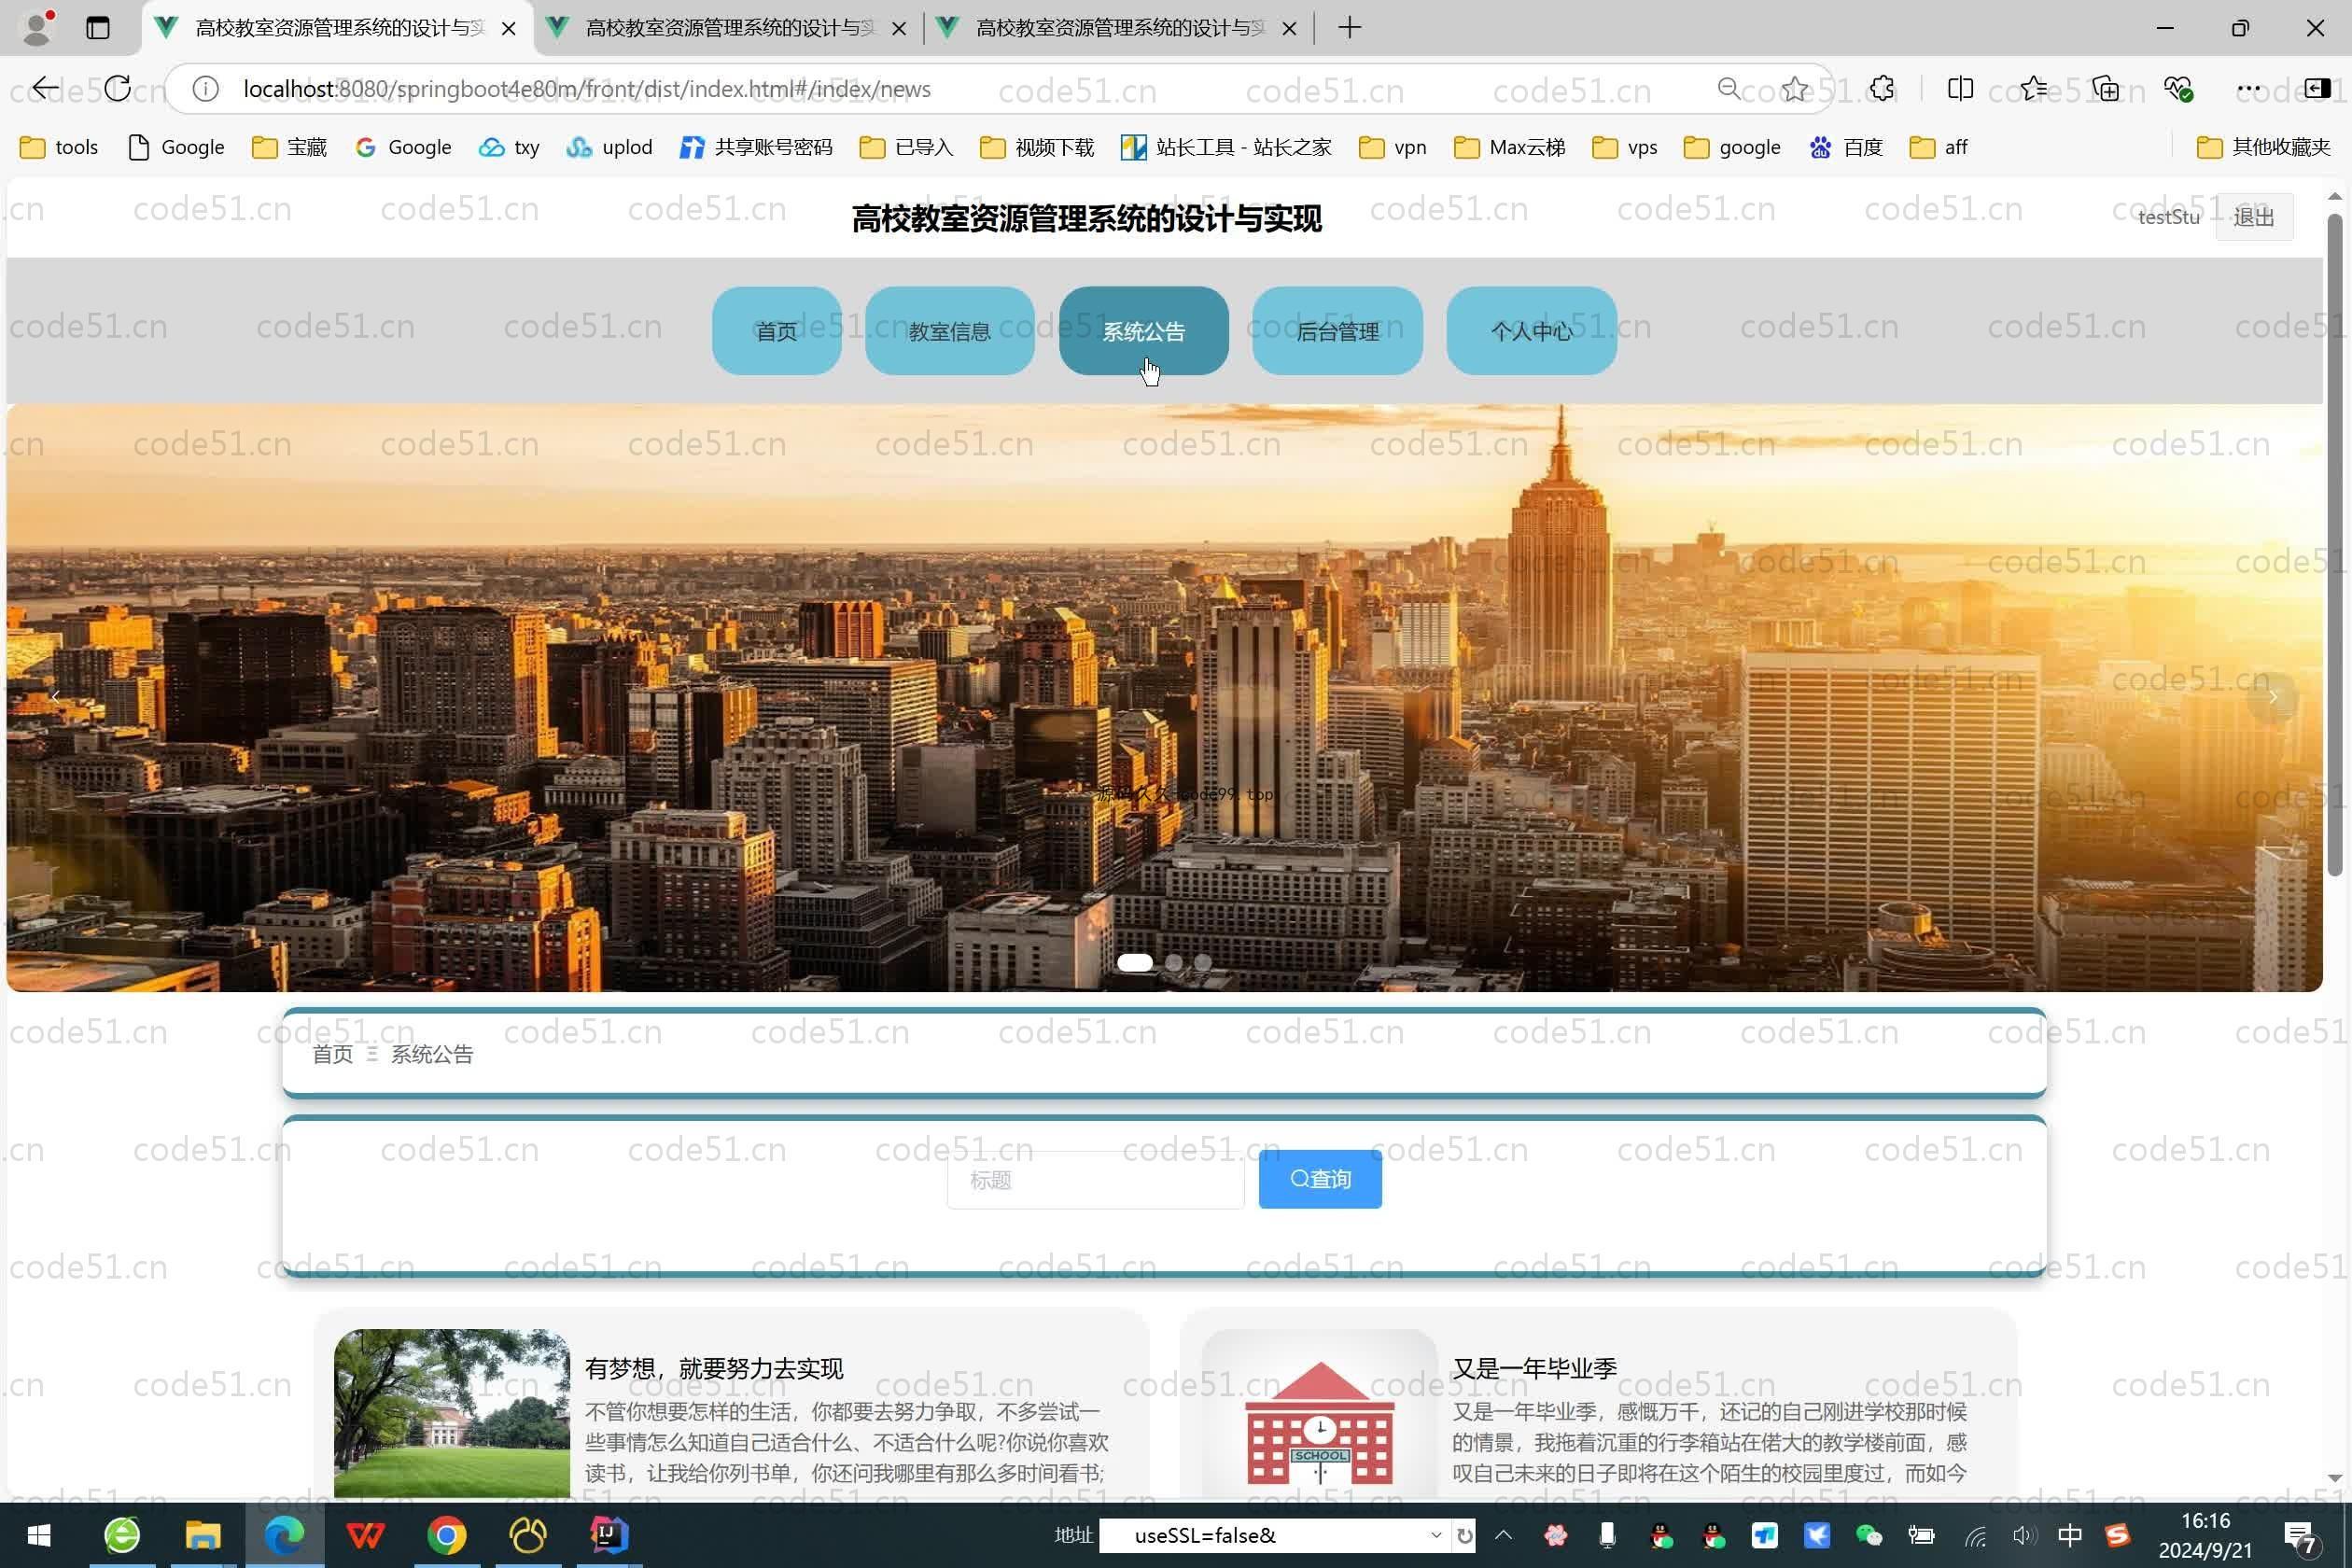Open the tab actions menu icon
This screenshot has height=1568, width=2352.
[x=98, y=28]
